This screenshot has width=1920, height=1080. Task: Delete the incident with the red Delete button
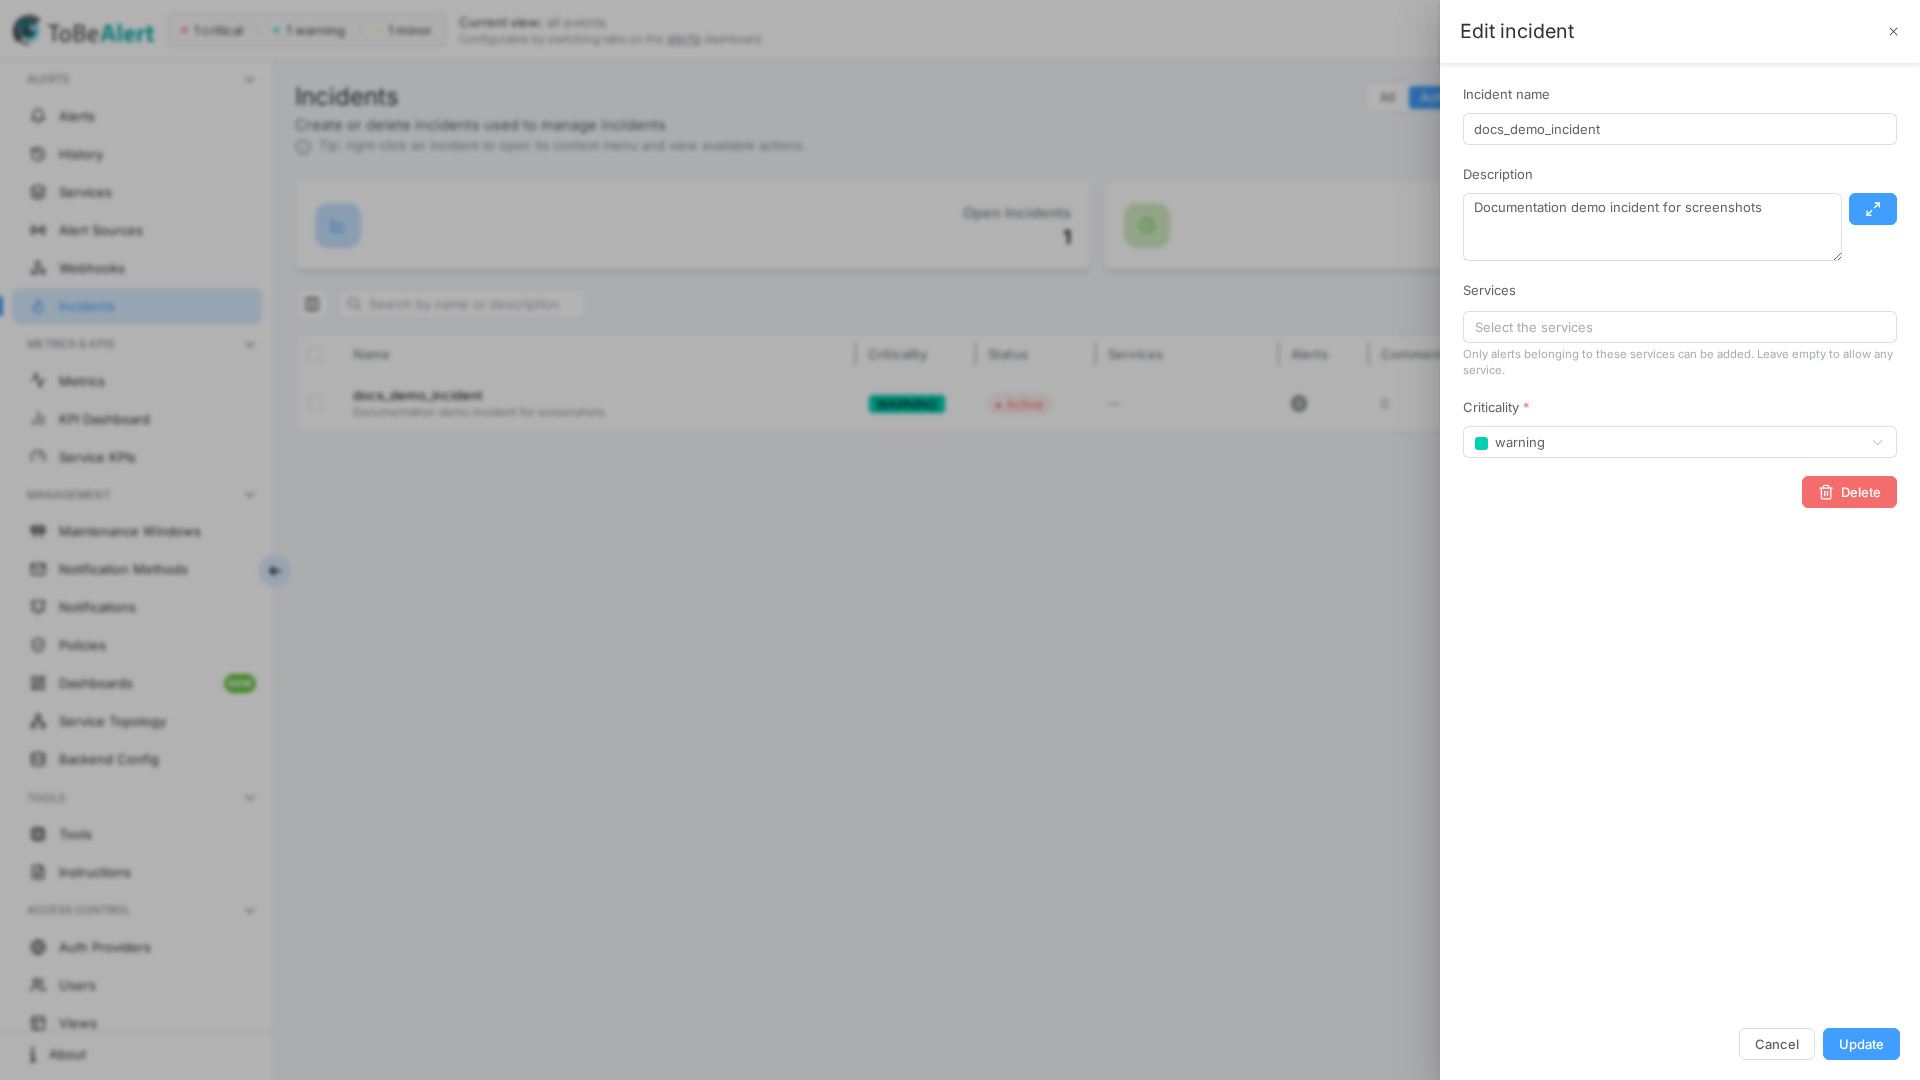1849,492
